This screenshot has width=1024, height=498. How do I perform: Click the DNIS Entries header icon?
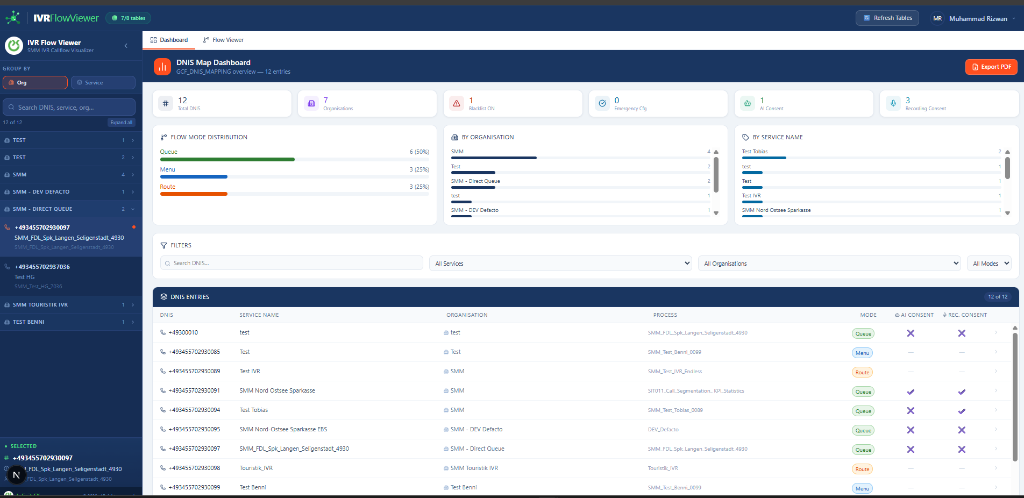click(163, 296)
